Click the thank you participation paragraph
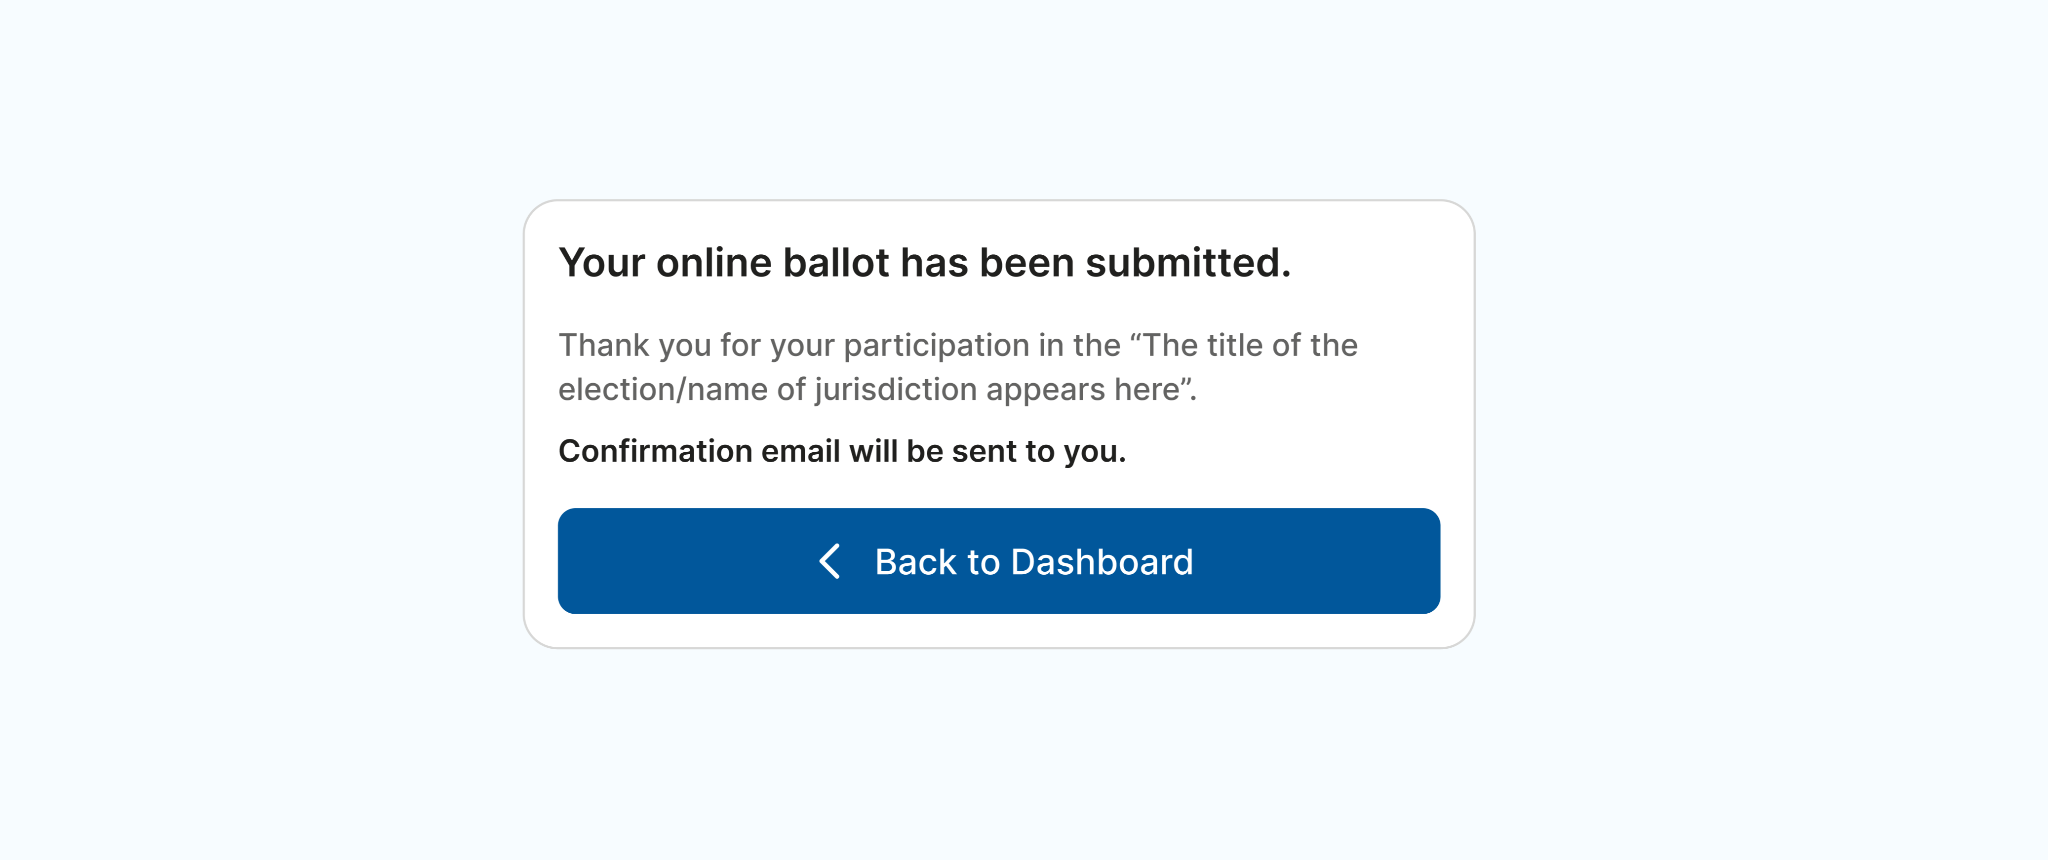This screenshot has height=860, width=2048. (x=957, y=366)
